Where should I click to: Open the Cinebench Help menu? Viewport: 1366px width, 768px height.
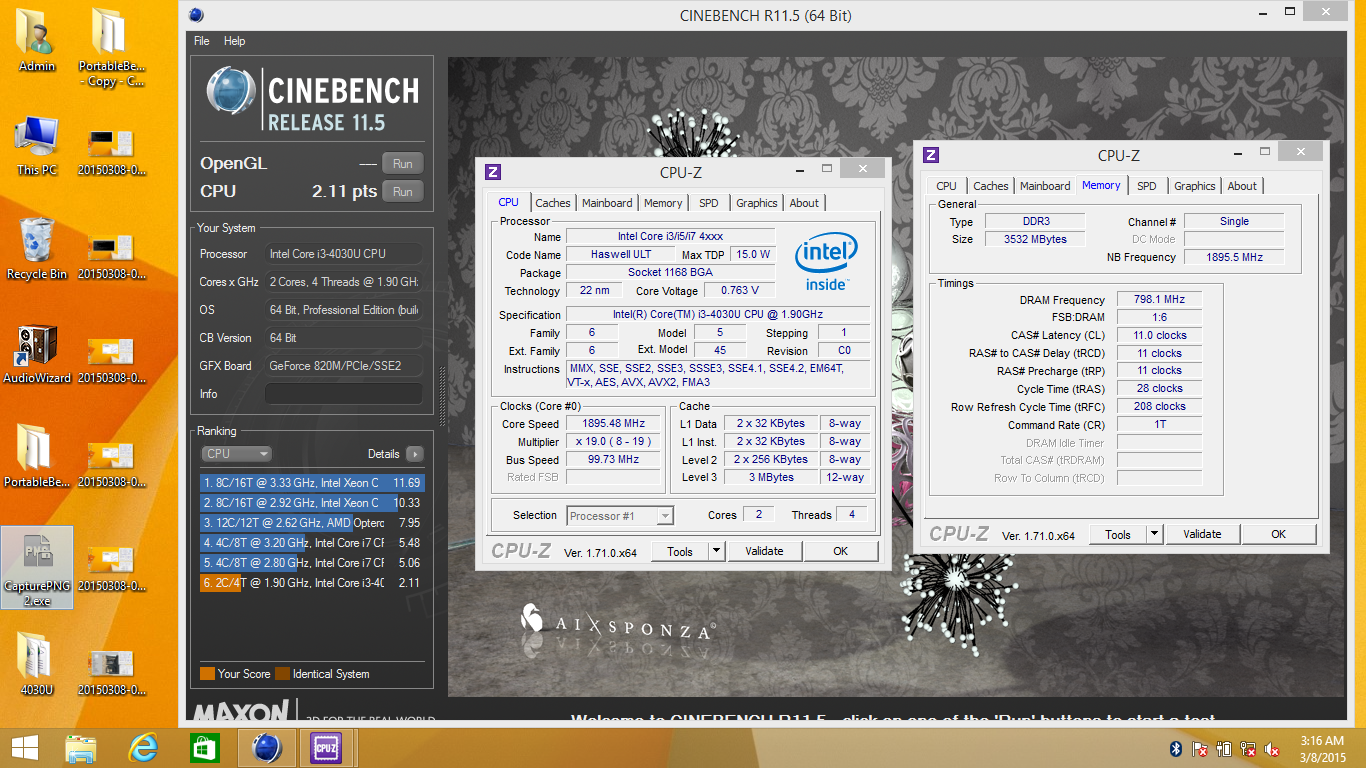point(234,41)
